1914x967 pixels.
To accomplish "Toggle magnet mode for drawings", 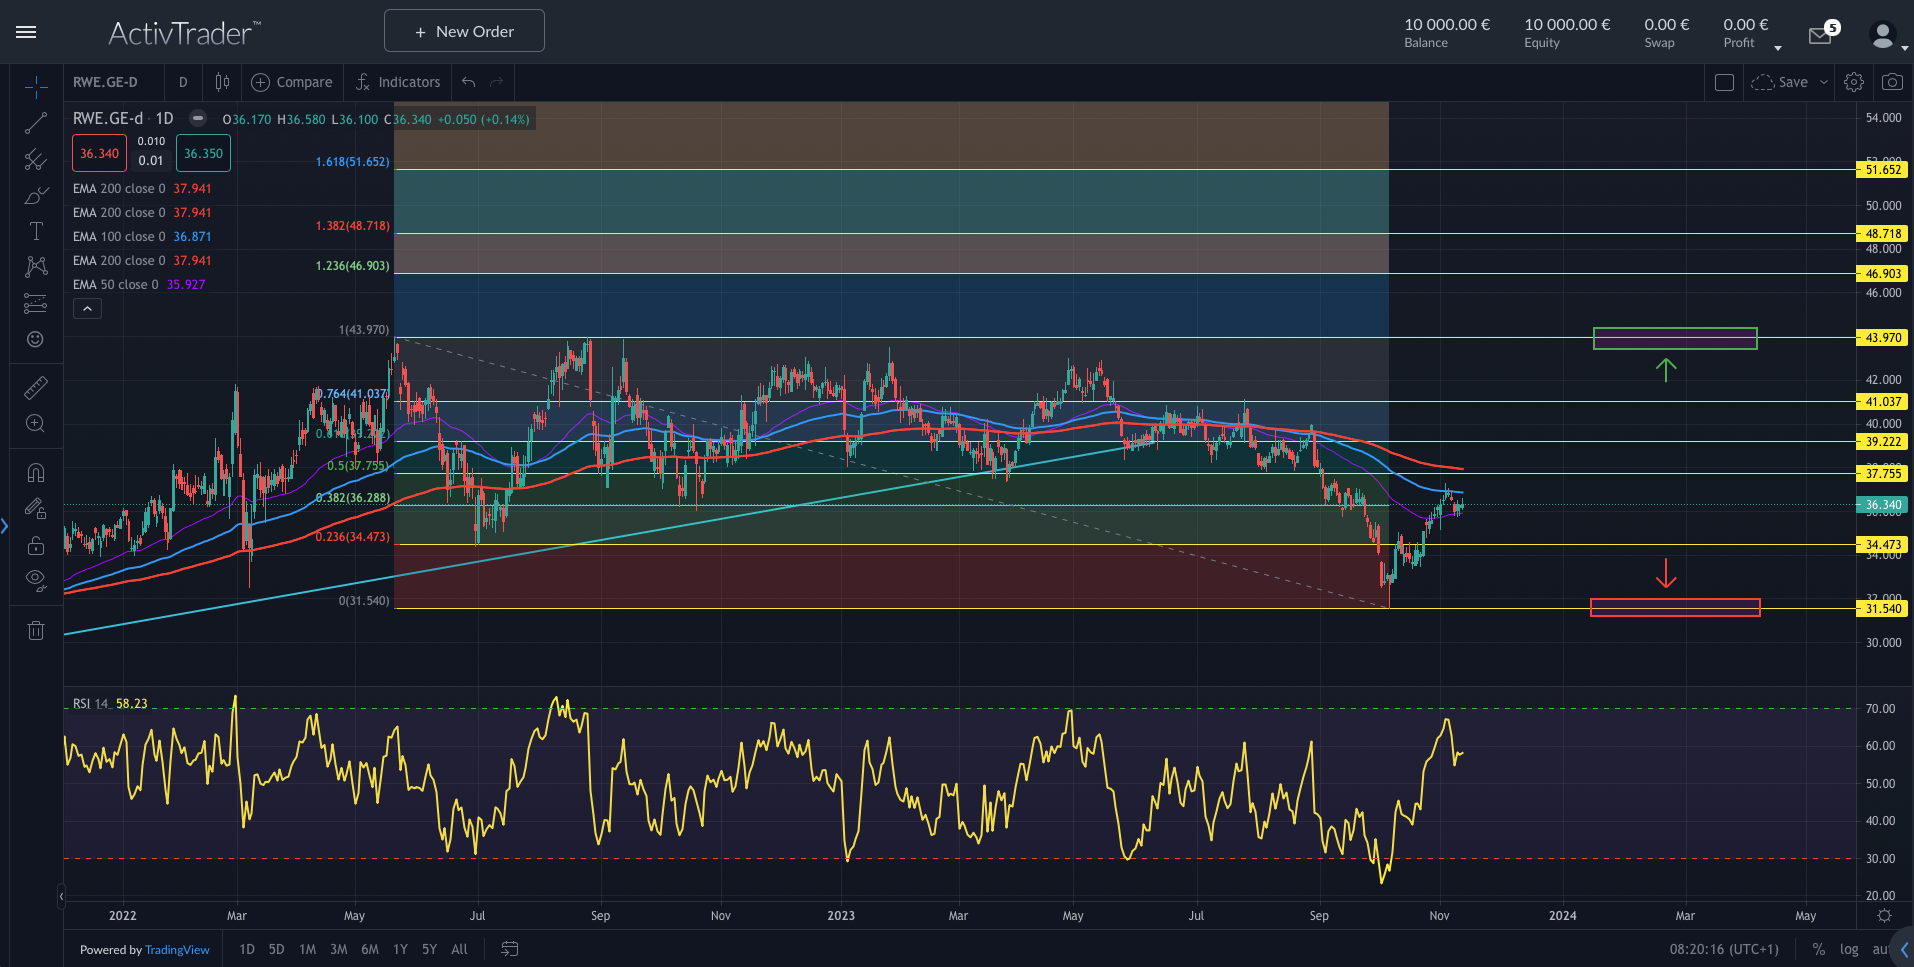I will coord(36,473).
